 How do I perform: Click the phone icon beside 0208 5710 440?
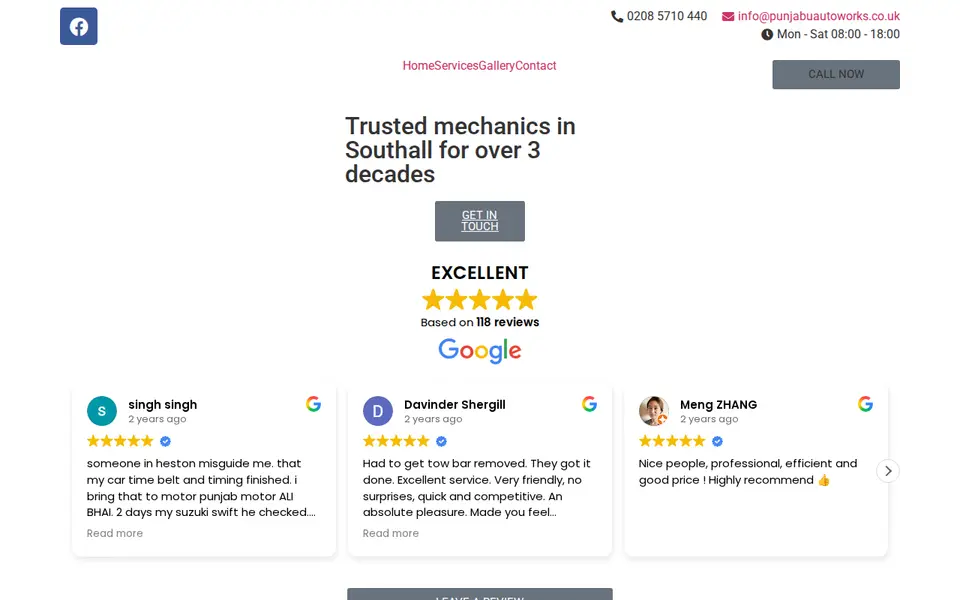[x=617, y=17]
